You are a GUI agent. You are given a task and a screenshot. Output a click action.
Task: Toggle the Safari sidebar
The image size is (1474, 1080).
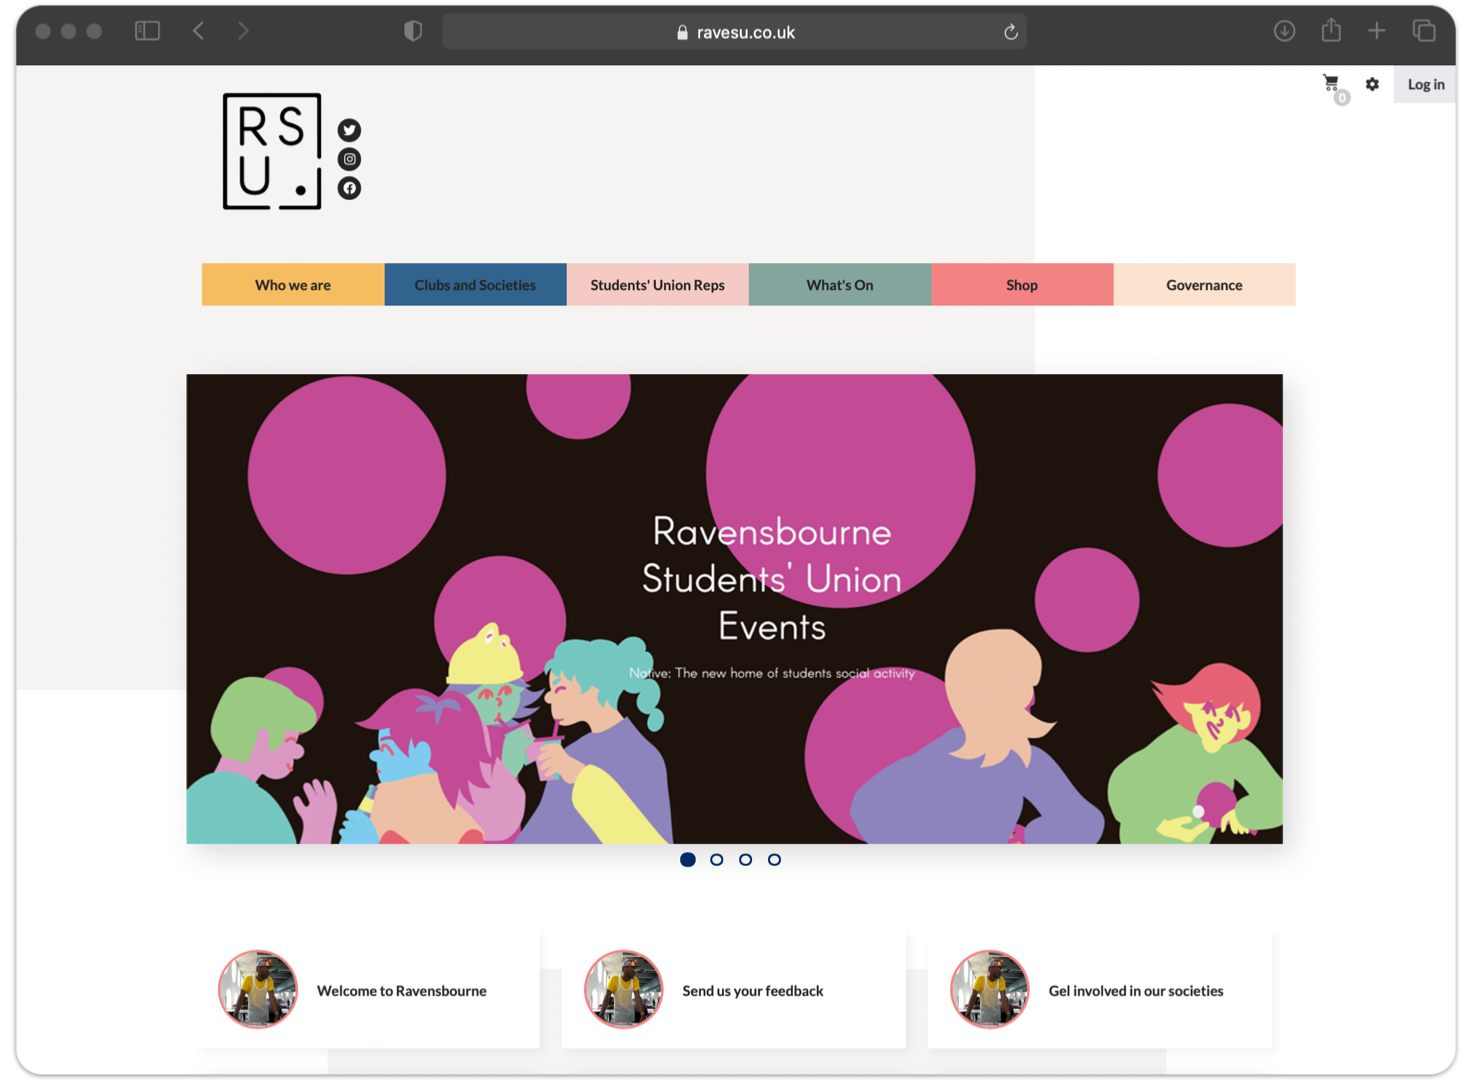tap(148, 31)
